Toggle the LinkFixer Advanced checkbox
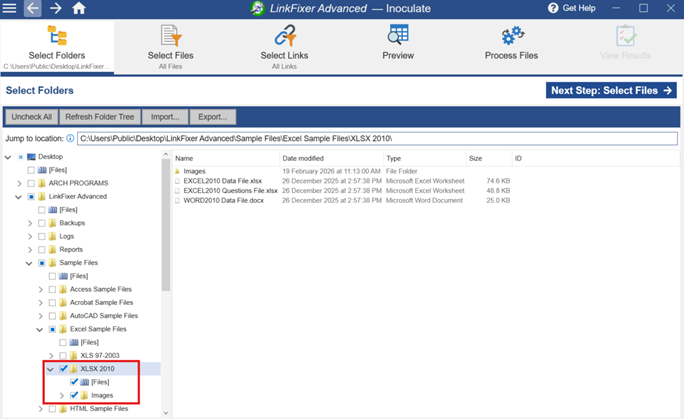Image resolution: width=684 pixels, height=419 pixels. [31, 197]
